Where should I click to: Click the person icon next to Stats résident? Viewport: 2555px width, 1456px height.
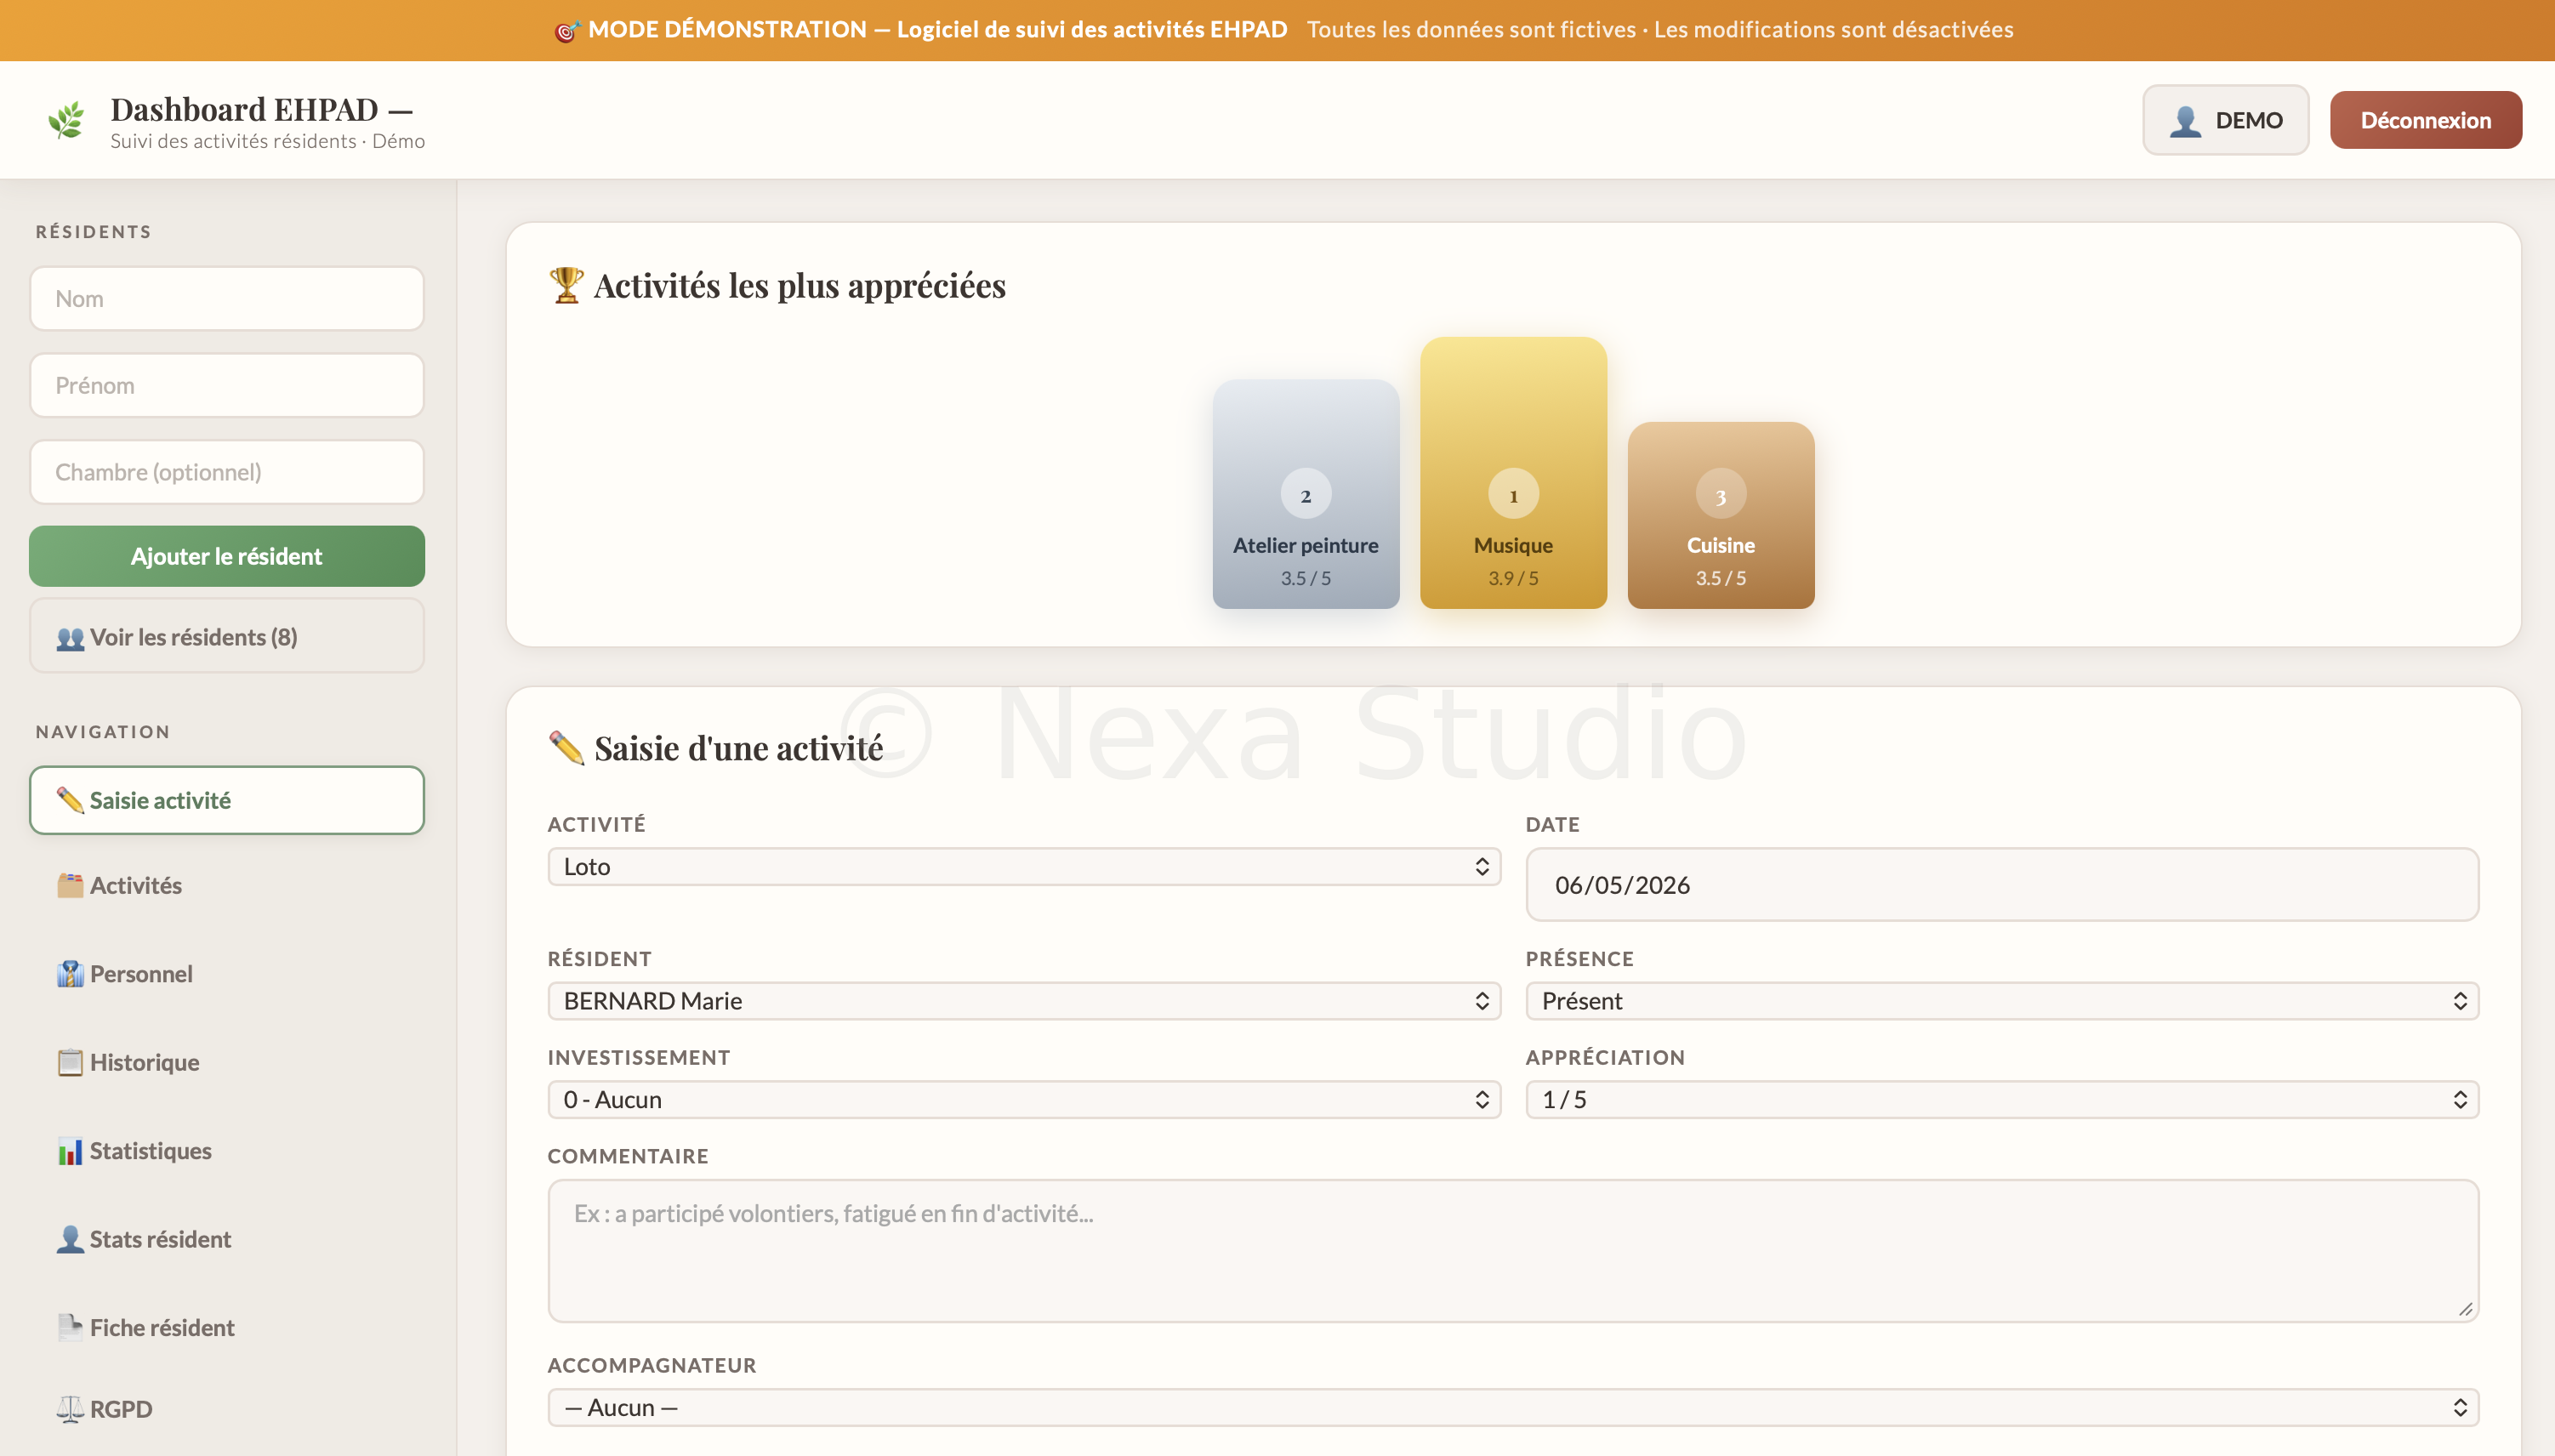tap(69, 1239)
